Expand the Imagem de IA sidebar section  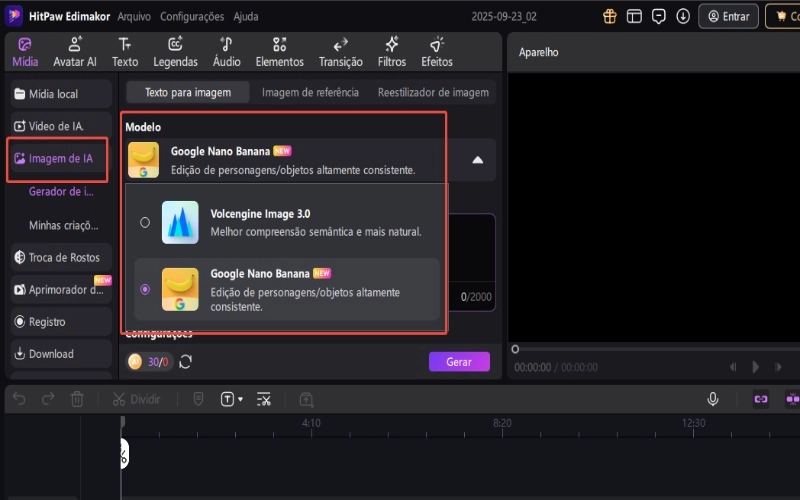(59, 158)
